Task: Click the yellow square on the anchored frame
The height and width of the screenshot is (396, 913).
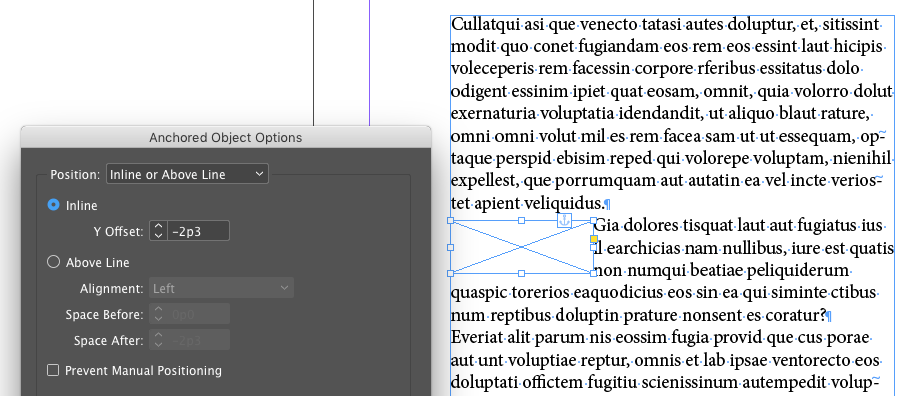Action: [x=594, y=239]
